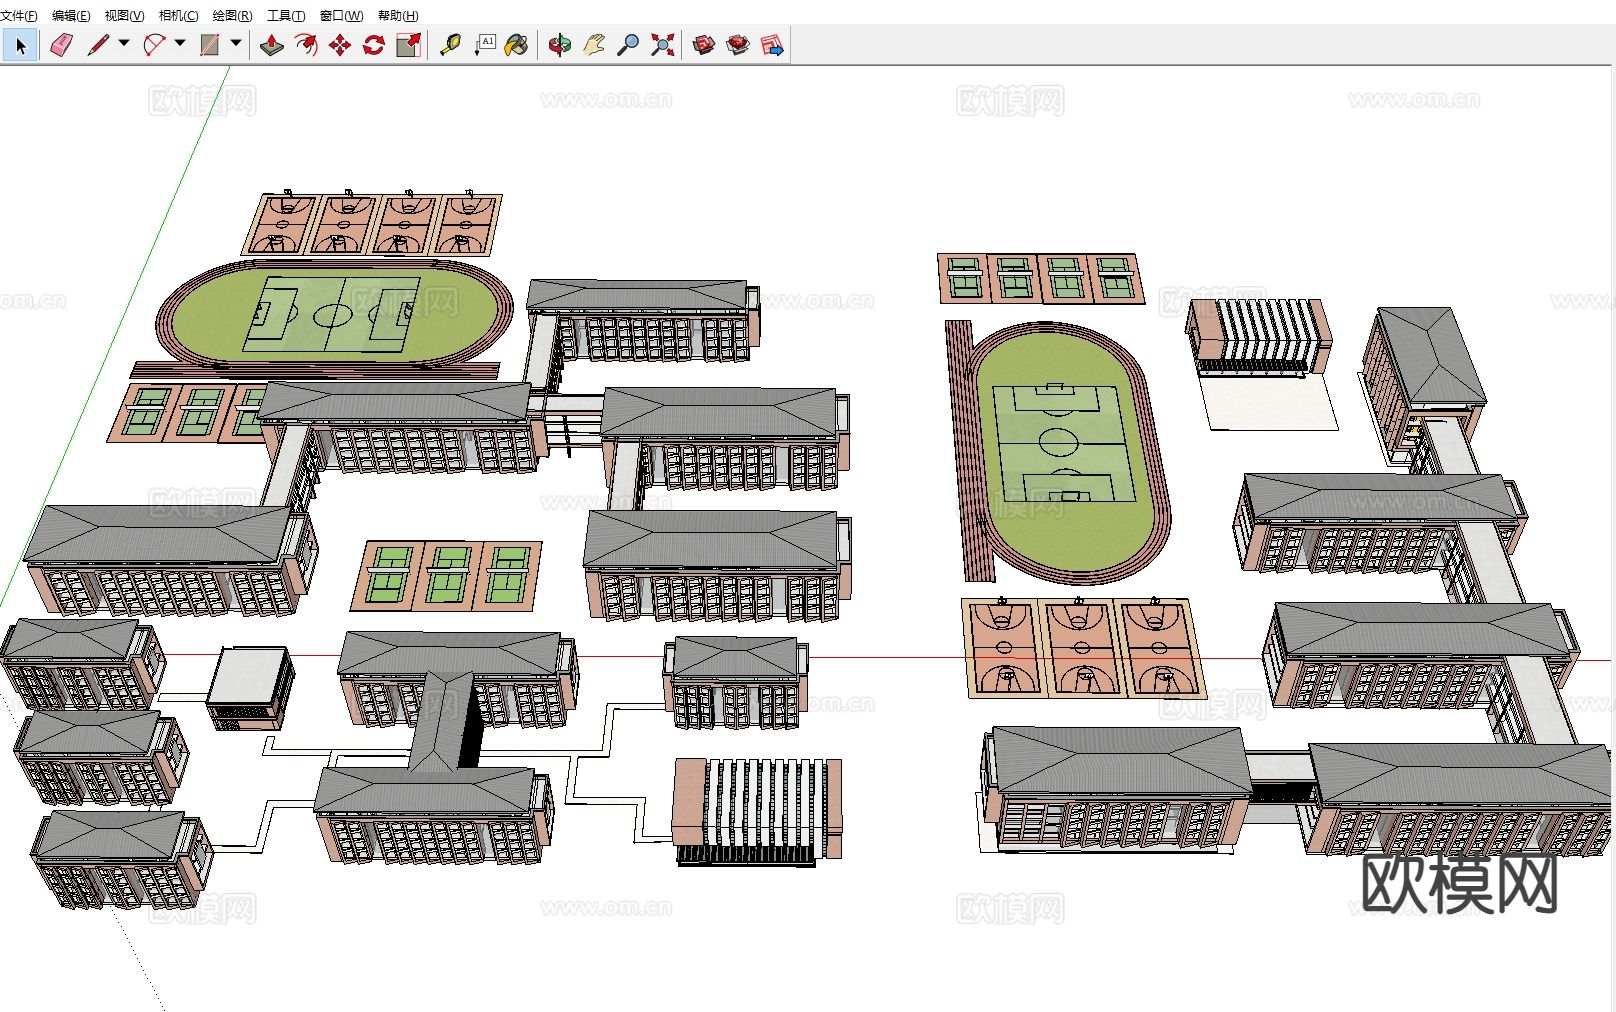
Task: Open the 3D Warehouse icon
Action: pyautogui.click(x=704, y=45)
